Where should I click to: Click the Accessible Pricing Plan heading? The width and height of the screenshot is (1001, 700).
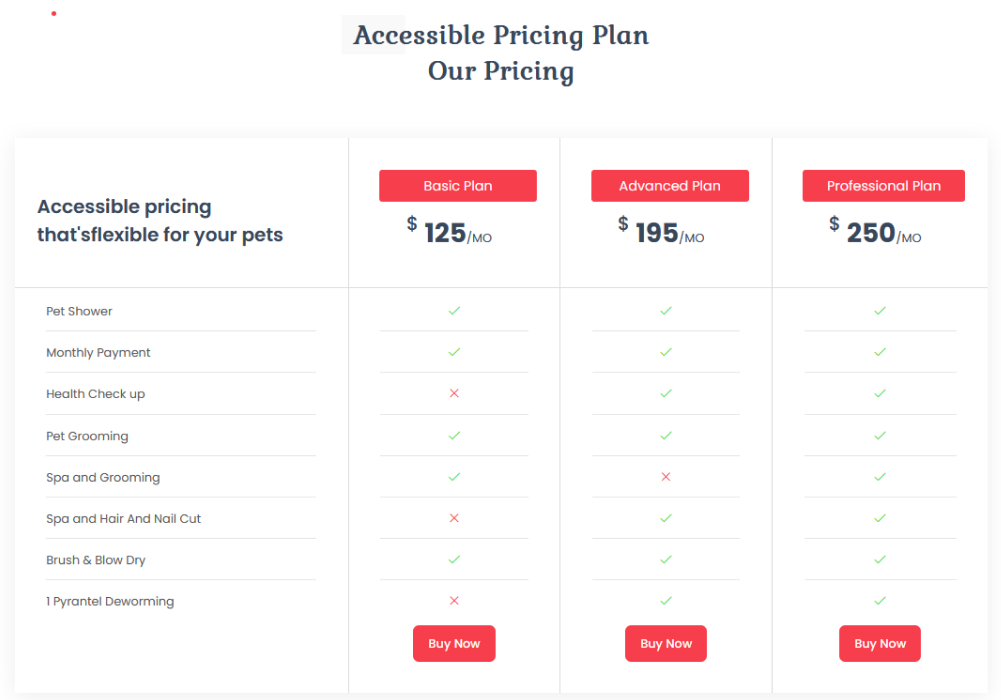point(501,35)
